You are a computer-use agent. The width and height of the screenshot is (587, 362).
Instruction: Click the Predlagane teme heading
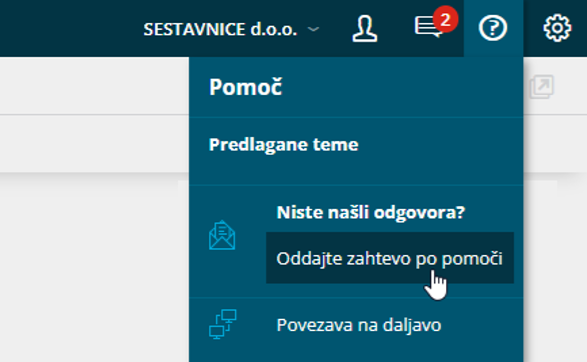[283, 145]
